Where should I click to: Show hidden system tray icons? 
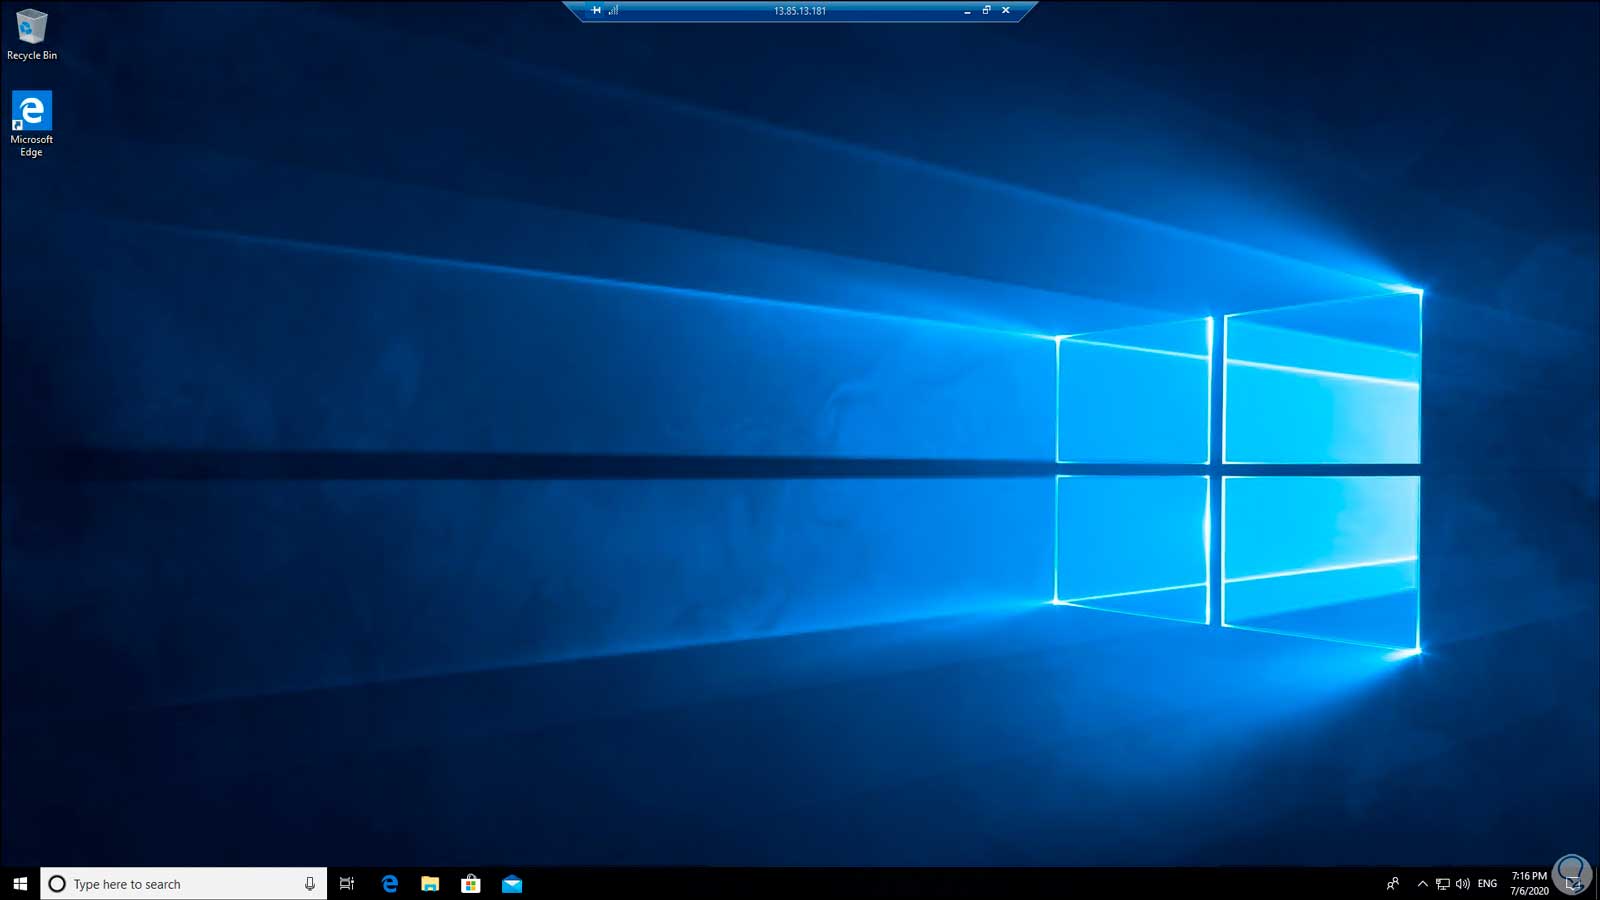(1422, 884)
